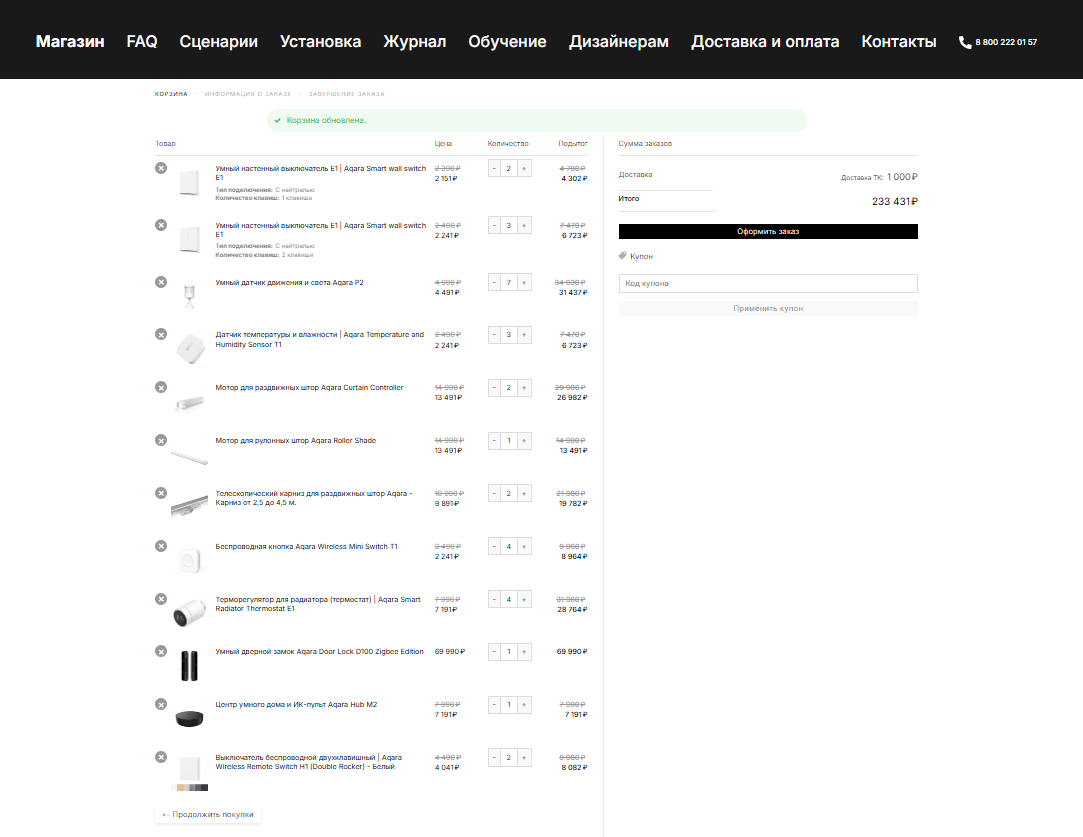Decrease quantity of the telescopic curtain rail

495,494
